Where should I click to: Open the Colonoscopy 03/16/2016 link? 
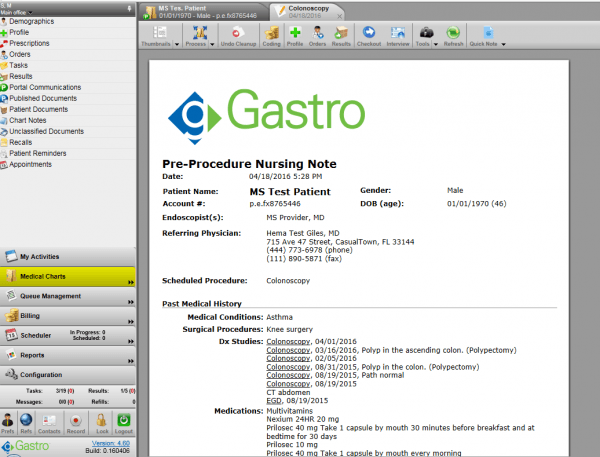[x=288, y=350]
